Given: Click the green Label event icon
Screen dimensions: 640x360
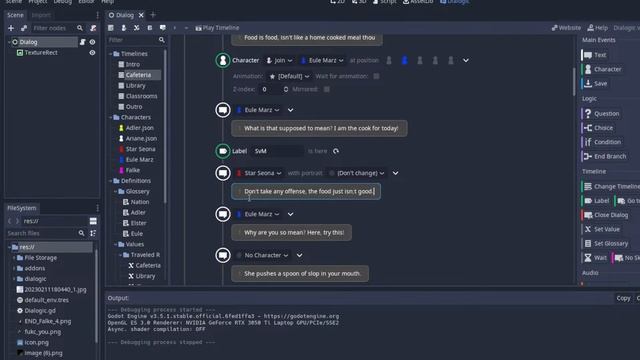Looking at the screenshot, I should tap(223, 151).
